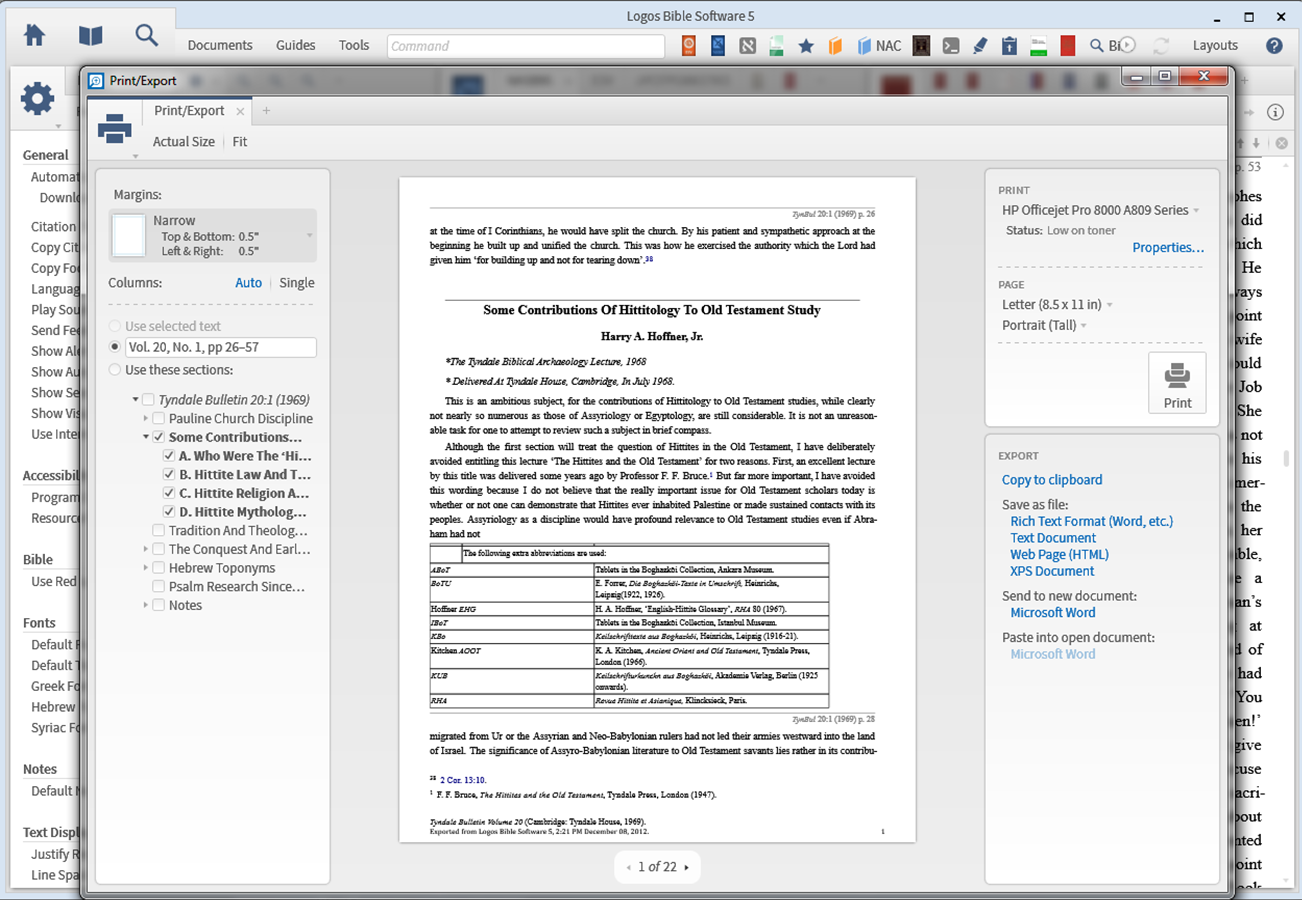This screenshot has width=1302, height=900.
Task: Open the Portrait orientation dropdown
Action: tap(1044, 325)
